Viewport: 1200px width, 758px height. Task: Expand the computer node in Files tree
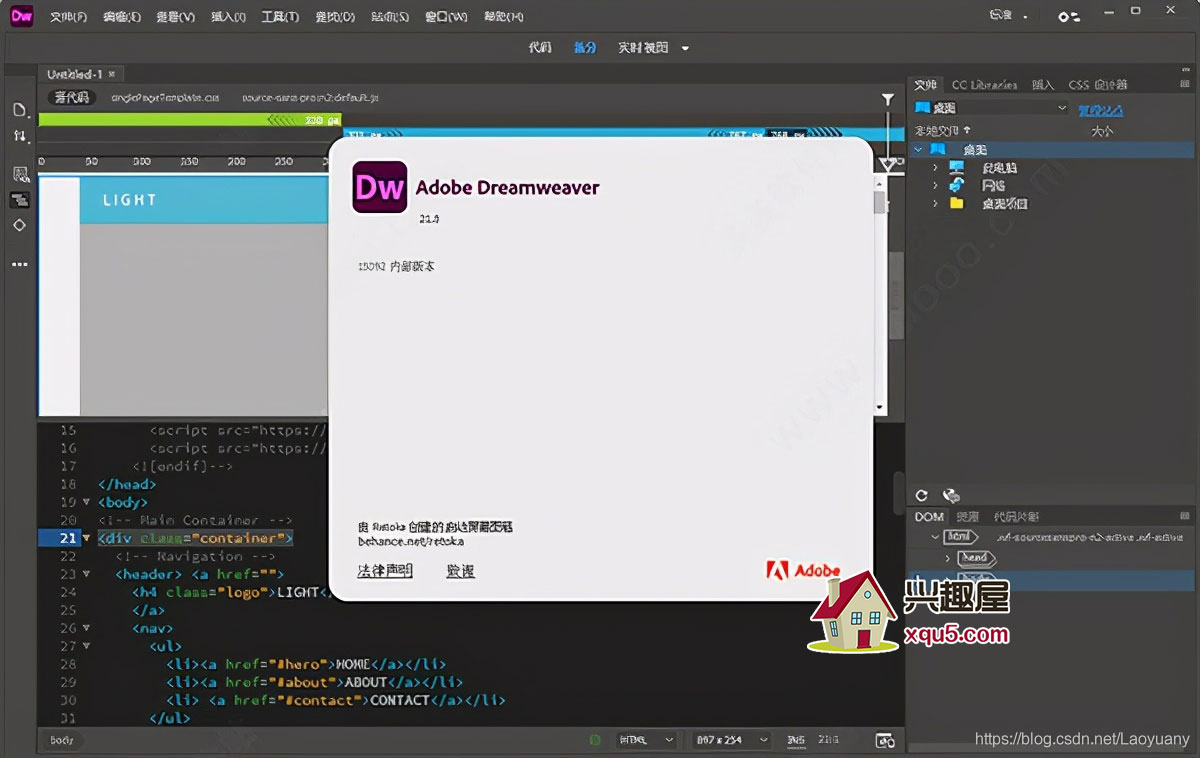coord(935,167)
